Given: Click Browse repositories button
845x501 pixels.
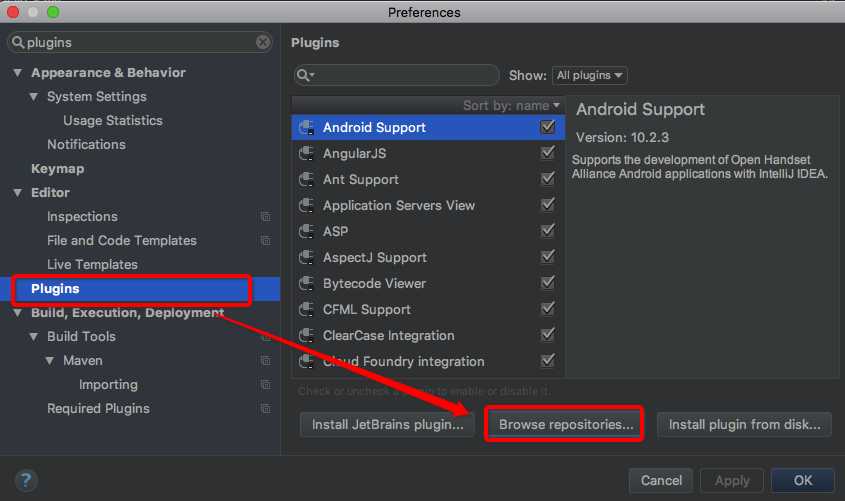Looking at the screenshot, I should (x=566, y=425).
